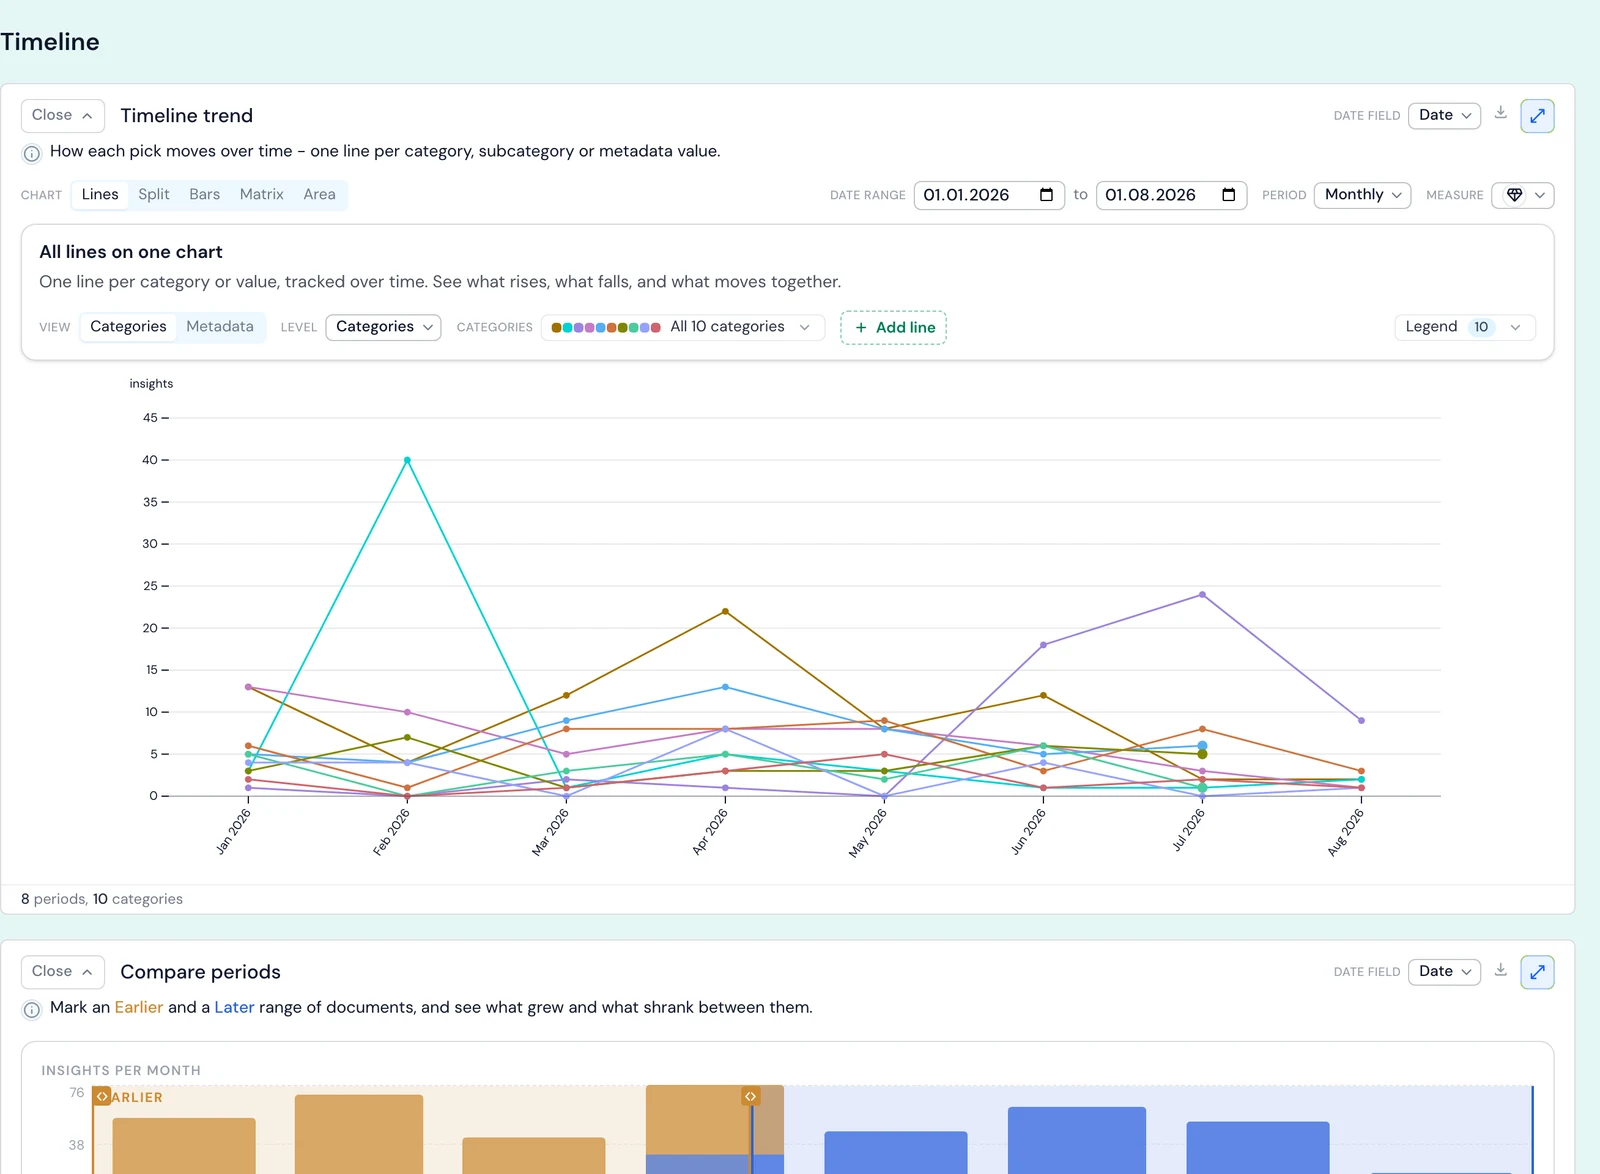Expand Timeline trend panel to fullscreen
Viewport: 1600px width, 1174px height.
(x=1537, y=116)
